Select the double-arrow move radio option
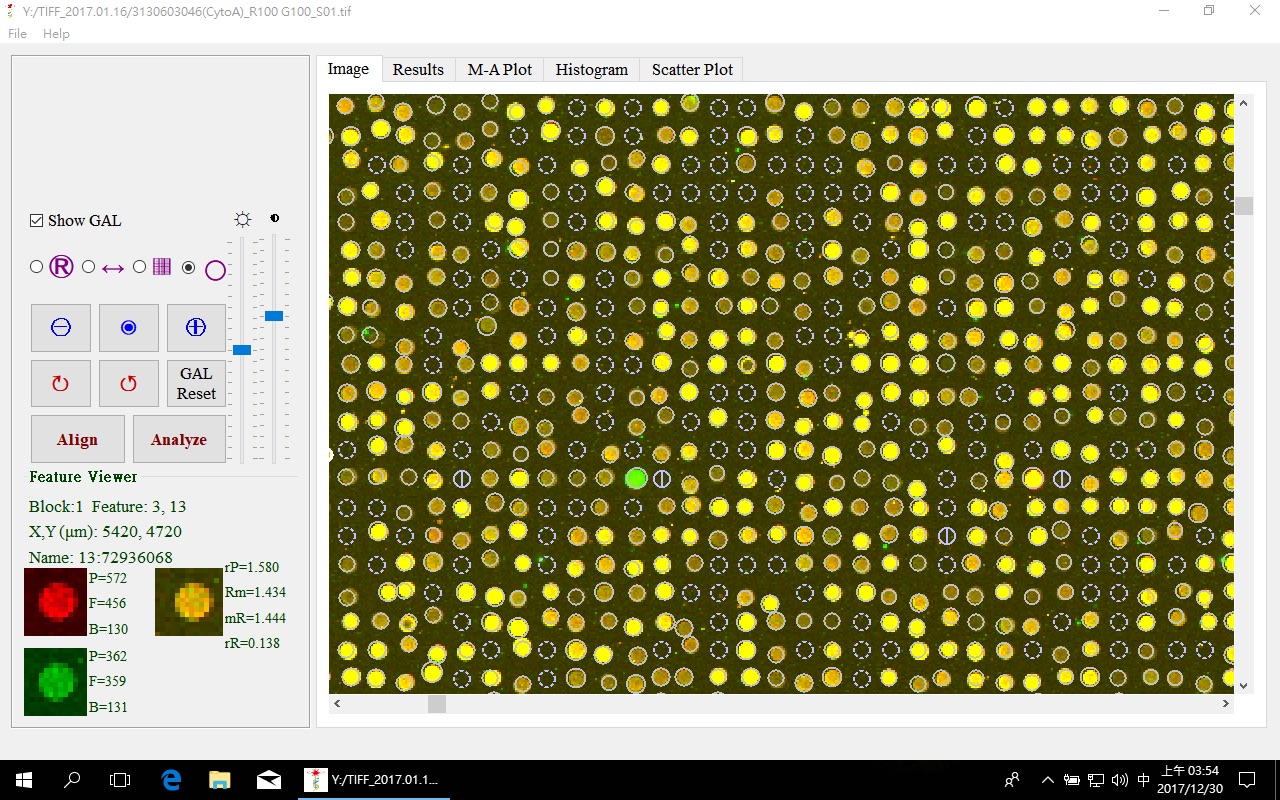1280x800 pixels. (88, 267)
